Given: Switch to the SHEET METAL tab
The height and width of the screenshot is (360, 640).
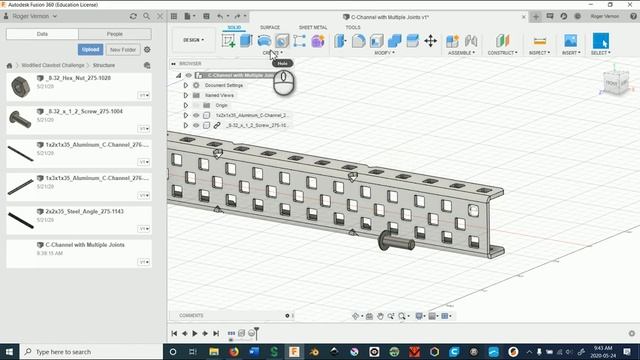Looking at the screenshot, I should click(313, 27).
